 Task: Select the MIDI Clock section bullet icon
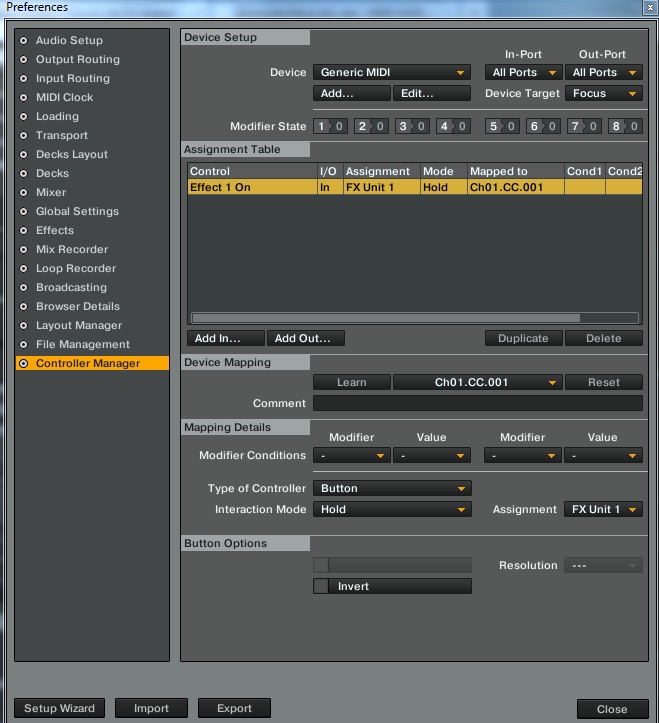point(24,97)
